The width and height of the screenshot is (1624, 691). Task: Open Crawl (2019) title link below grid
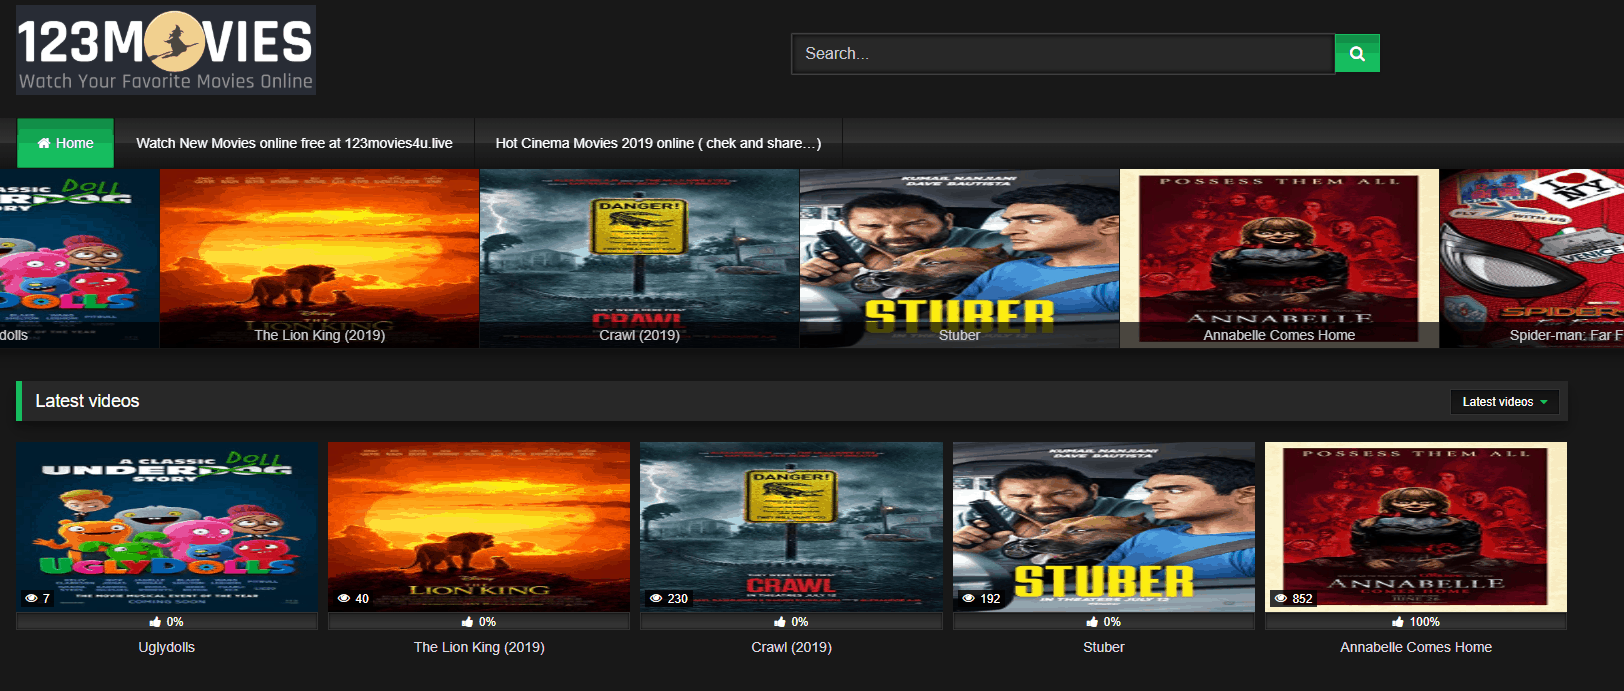(x=791, y=647)
